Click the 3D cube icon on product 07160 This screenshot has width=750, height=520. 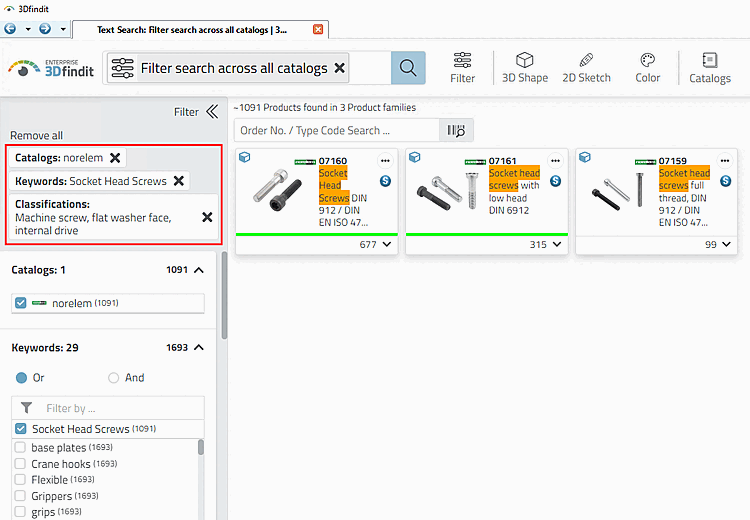pyautogui.click(x=244, y=157)
